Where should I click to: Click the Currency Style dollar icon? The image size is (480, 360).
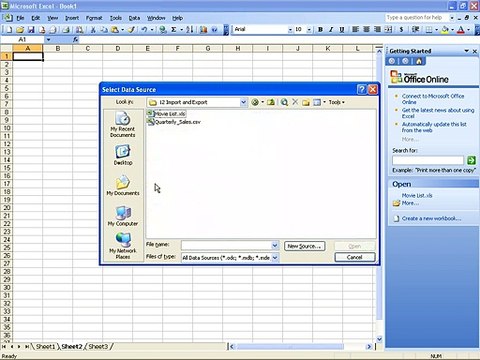[x=401, y=30]
